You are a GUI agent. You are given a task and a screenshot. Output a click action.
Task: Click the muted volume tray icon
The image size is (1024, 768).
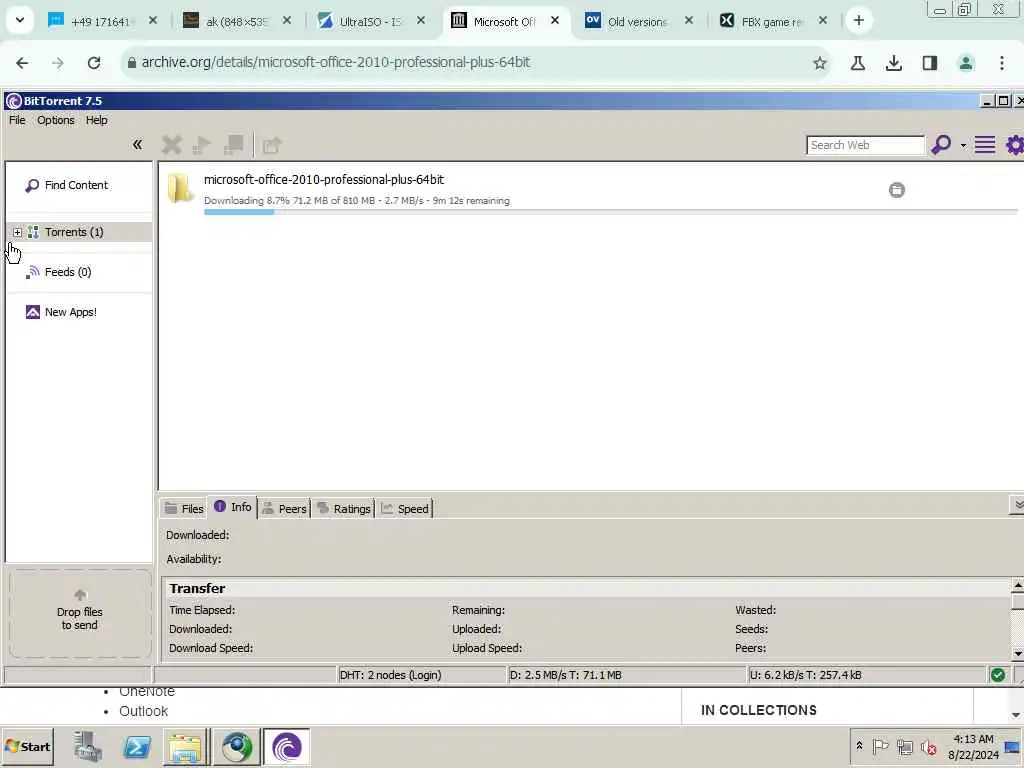[928, 746]
